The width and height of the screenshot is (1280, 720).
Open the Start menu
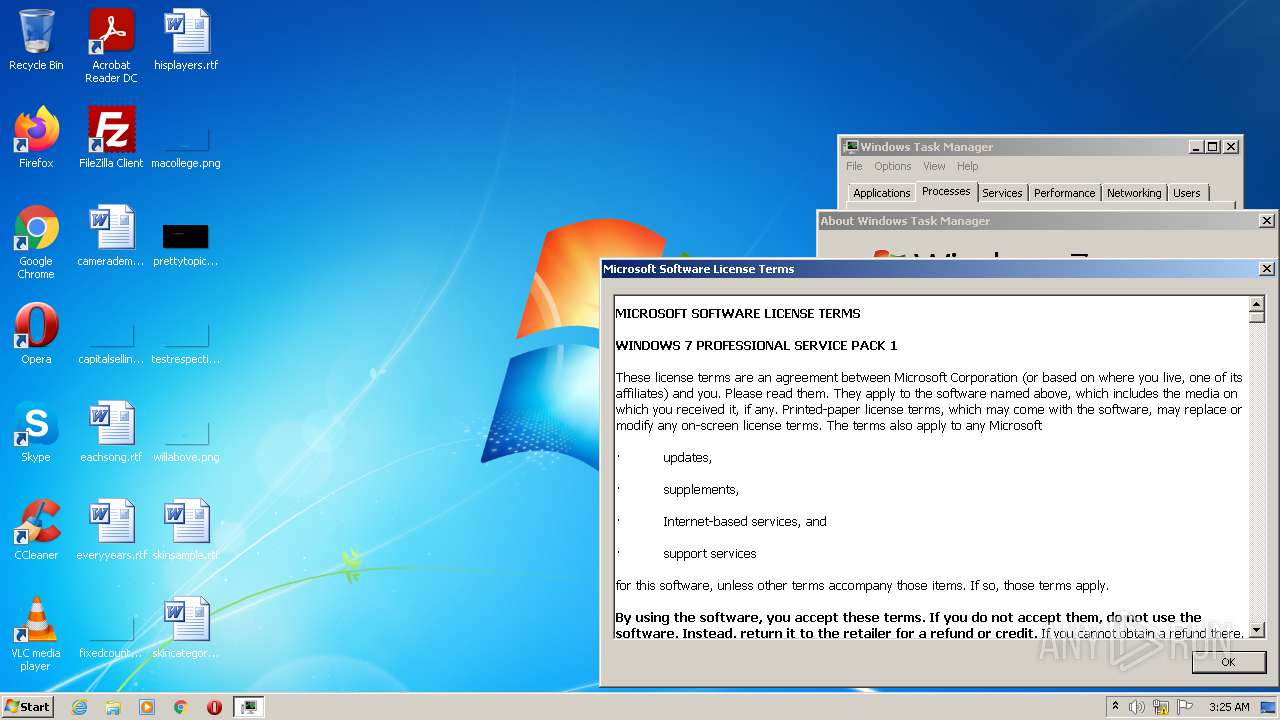28,707
